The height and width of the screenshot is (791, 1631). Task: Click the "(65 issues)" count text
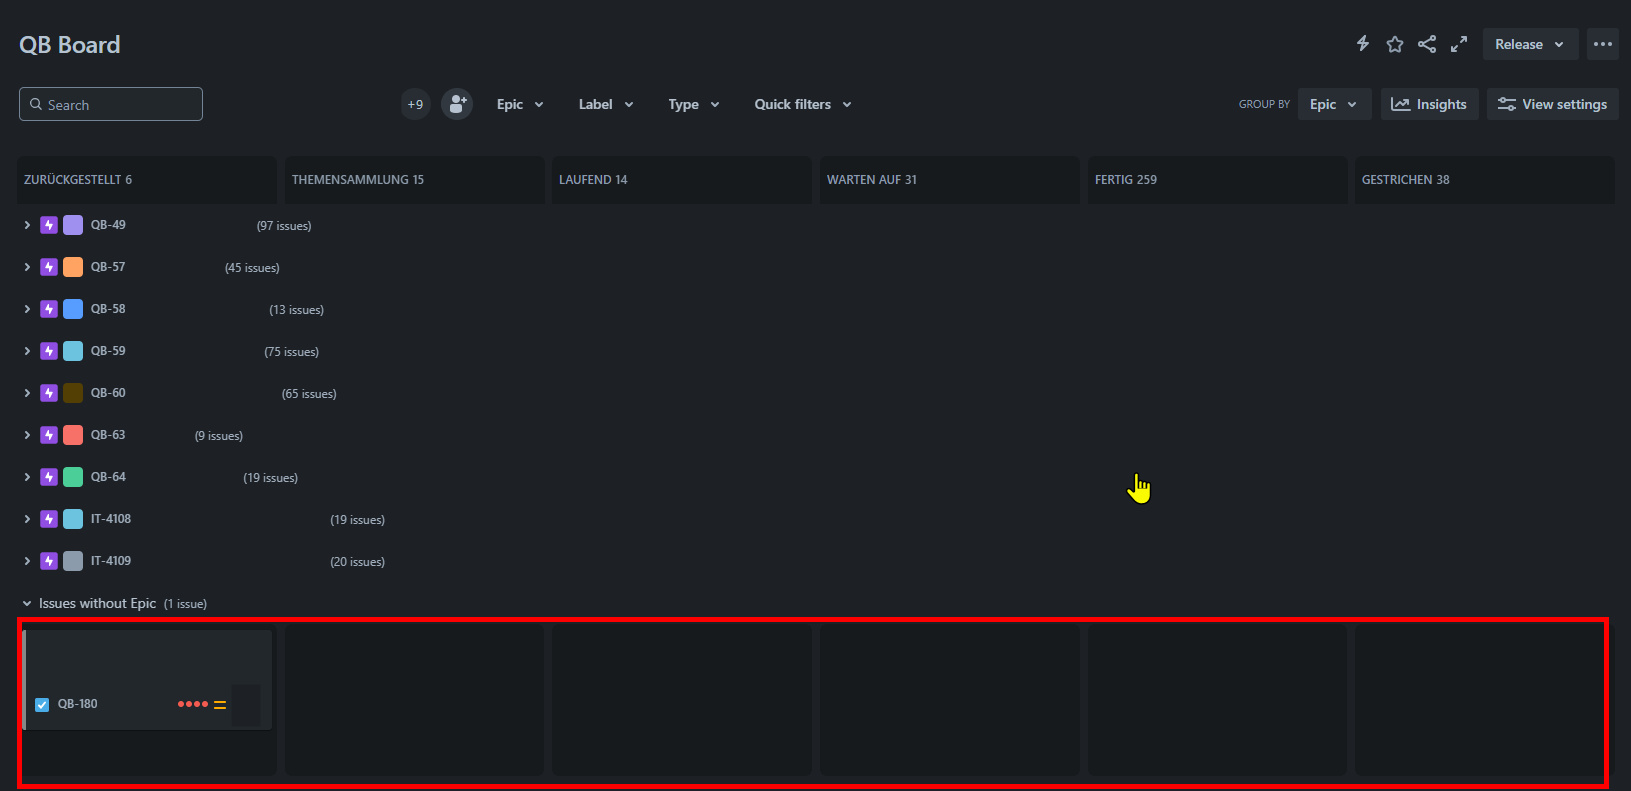coord(309,394)
